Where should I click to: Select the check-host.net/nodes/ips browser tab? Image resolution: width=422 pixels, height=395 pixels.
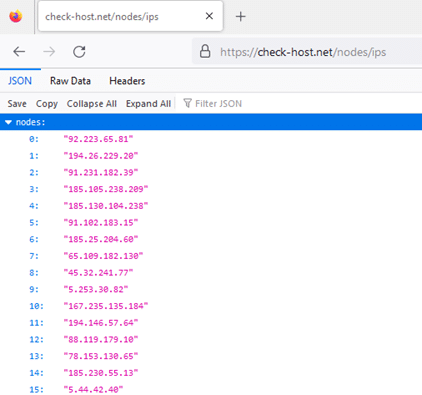130,16
